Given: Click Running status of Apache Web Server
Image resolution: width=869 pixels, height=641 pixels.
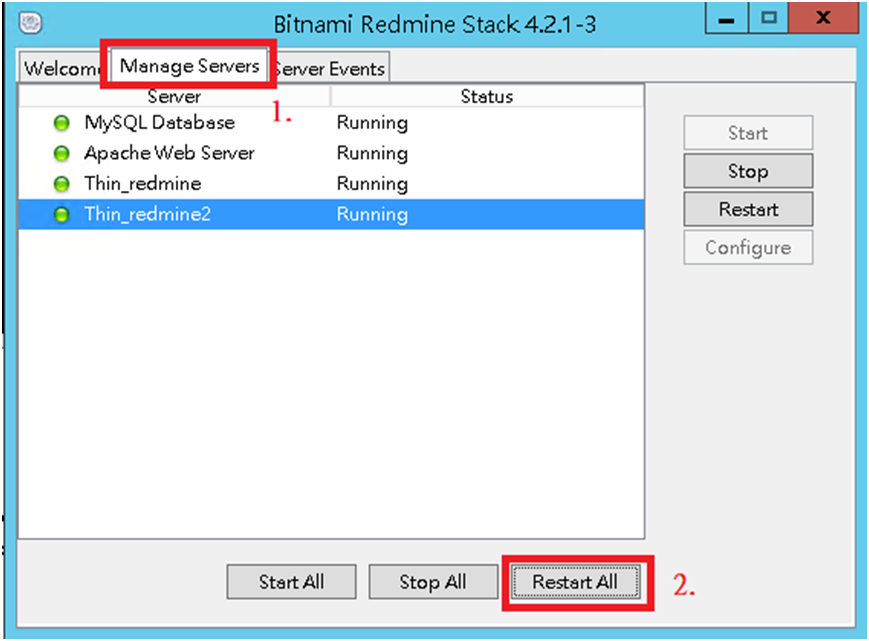Looking at the screenshot, I should tap(372, 153).
